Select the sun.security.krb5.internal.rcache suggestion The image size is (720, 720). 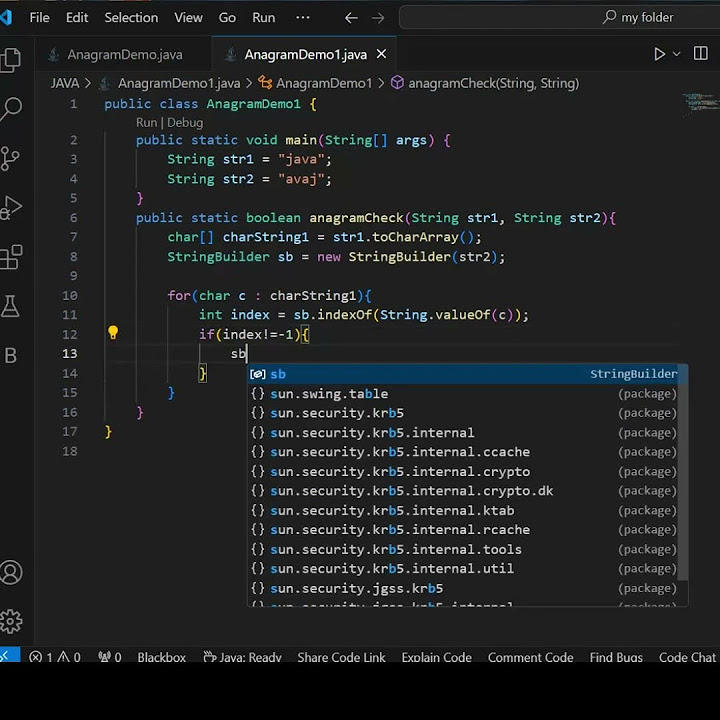click(x=464, y=529)
